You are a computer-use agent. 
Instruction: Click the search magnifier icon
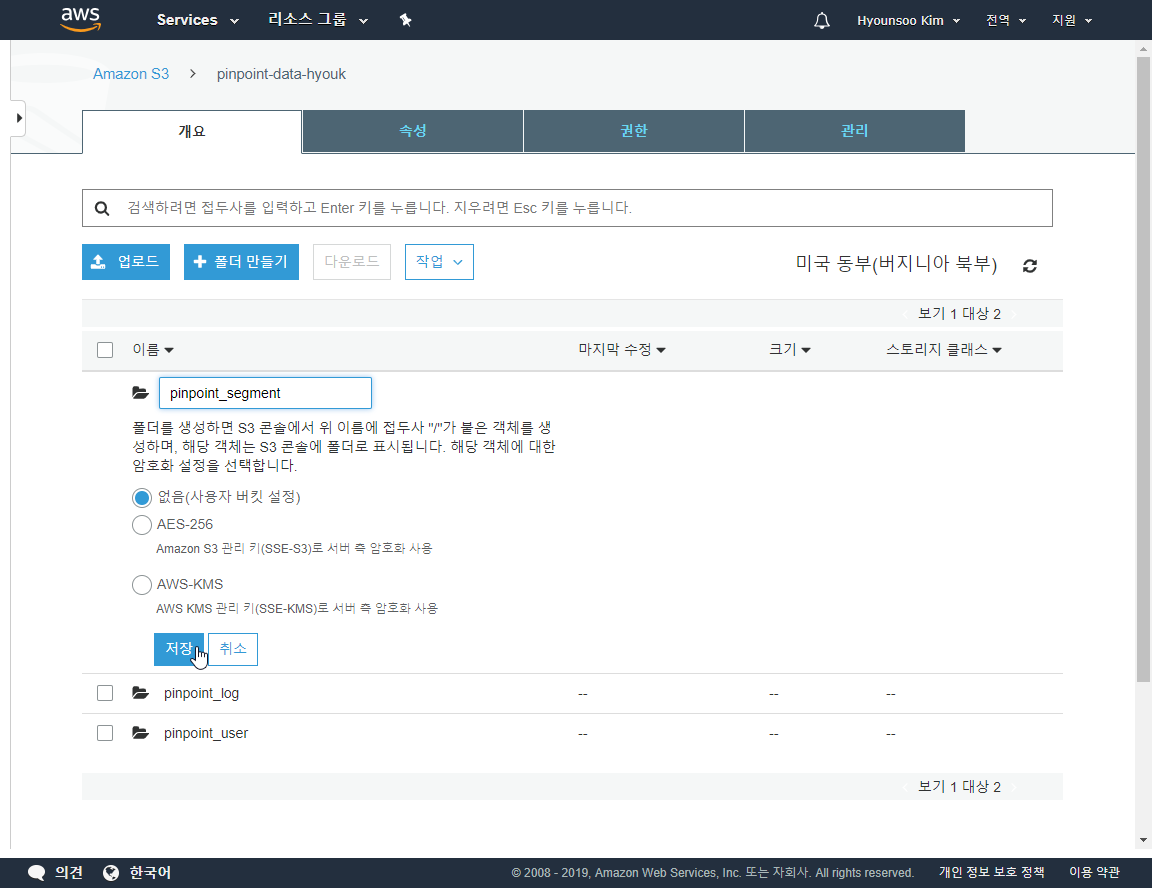[102, 209]
